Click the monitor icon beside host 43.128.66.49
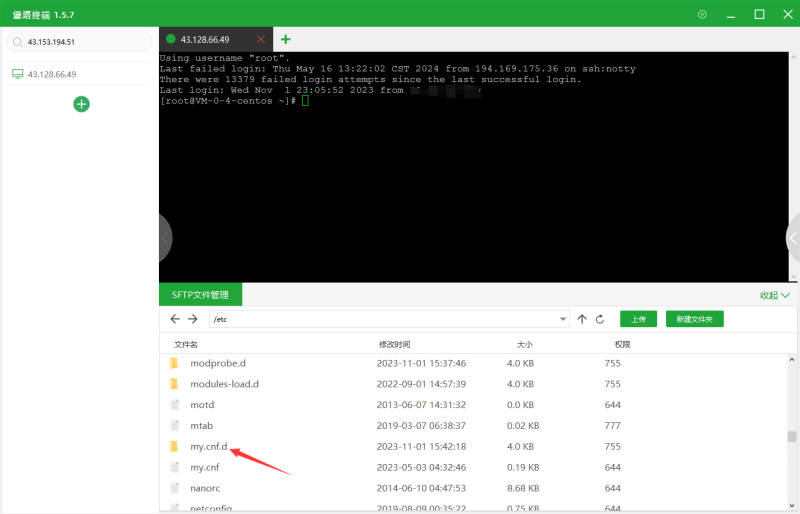The height and width of the screenshot is (514, 800). coord(17,74)
